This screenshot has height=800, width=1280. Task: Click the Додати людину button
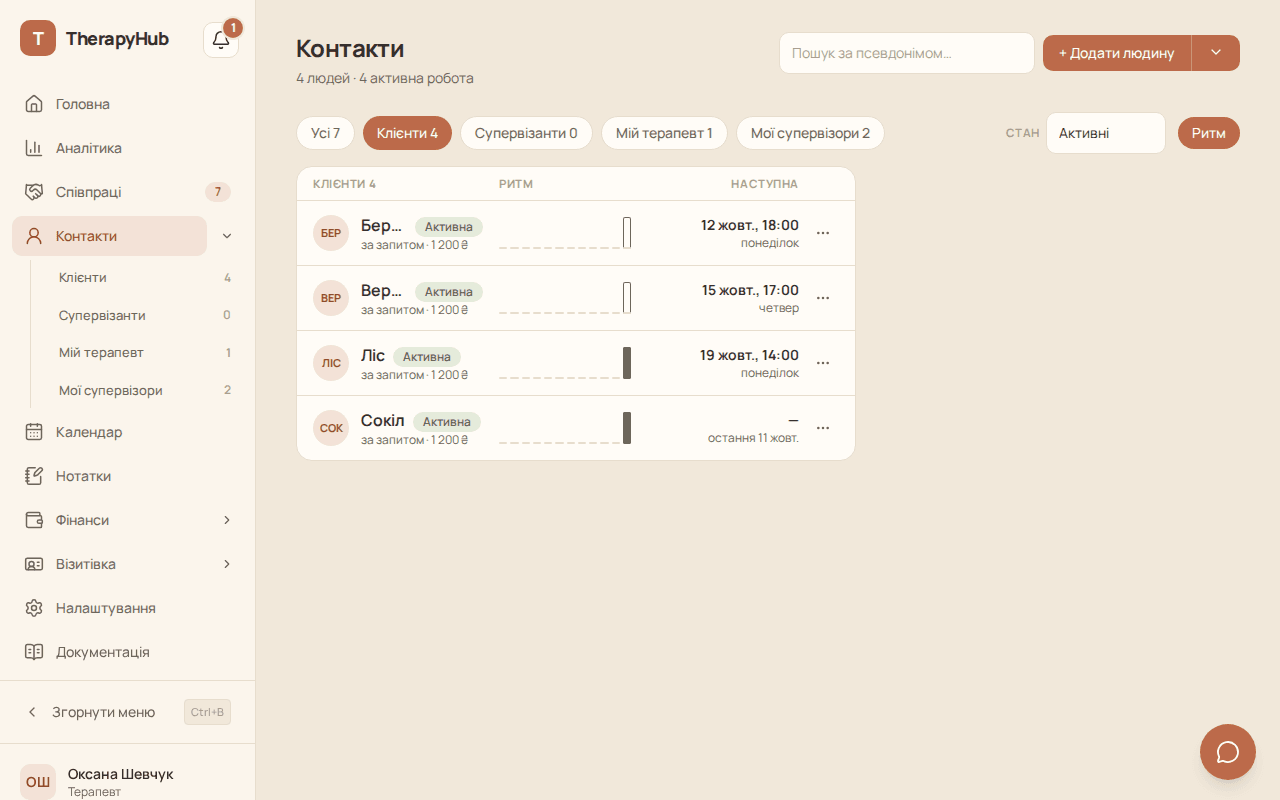point(1117,53)
